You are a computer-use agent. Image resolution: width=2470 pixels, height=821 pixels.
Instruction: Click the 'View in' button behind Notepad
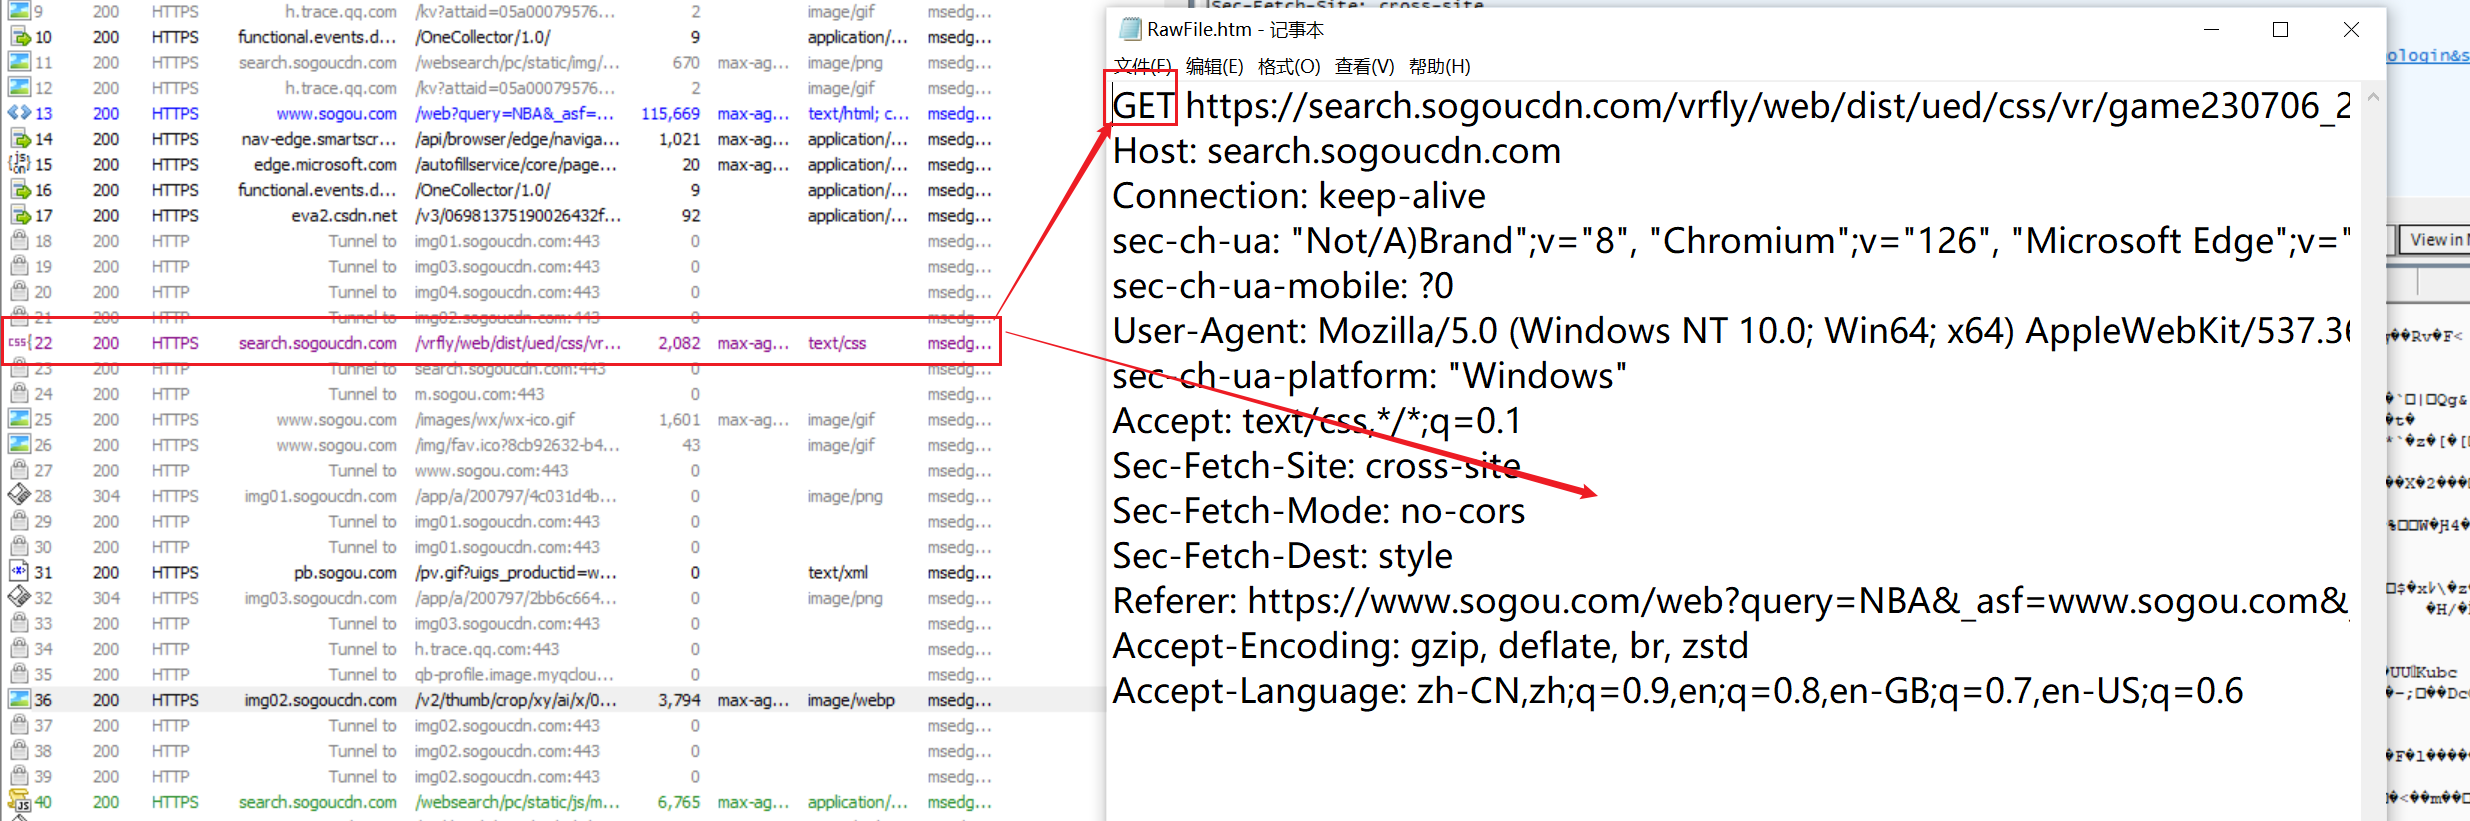click(x=2435, y=240)
